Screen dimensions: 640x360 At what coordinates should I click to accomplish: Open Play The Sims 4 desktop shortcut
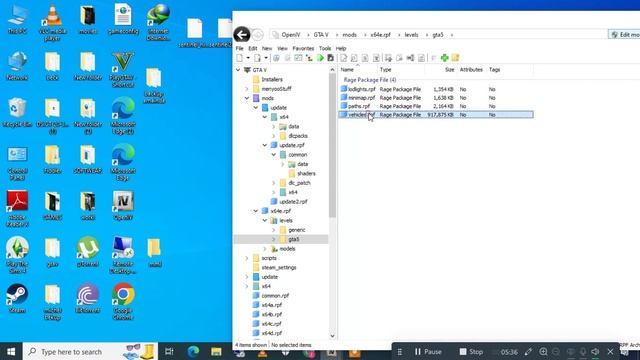tap(17, 256)
